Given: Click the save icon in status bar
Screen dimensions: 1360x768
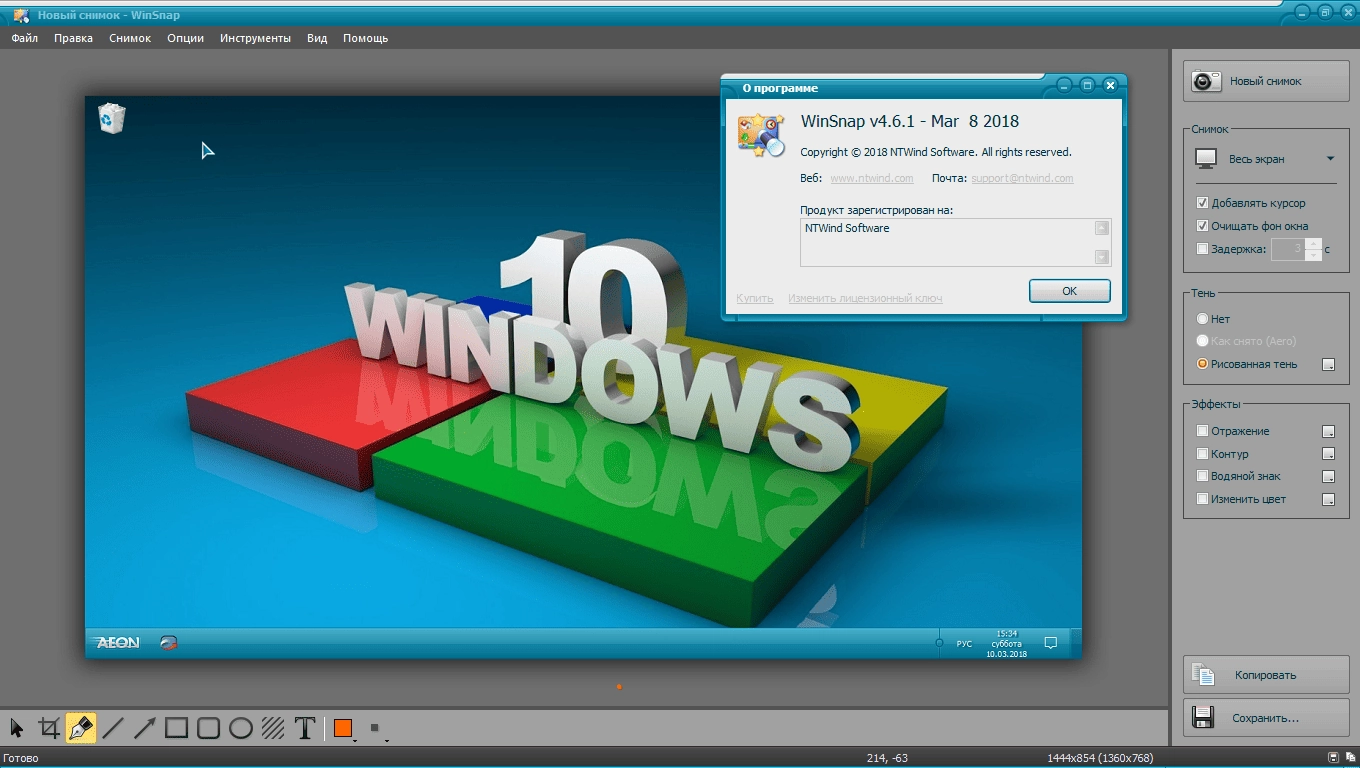Looking at the screenshot, I should (1333, 758).
